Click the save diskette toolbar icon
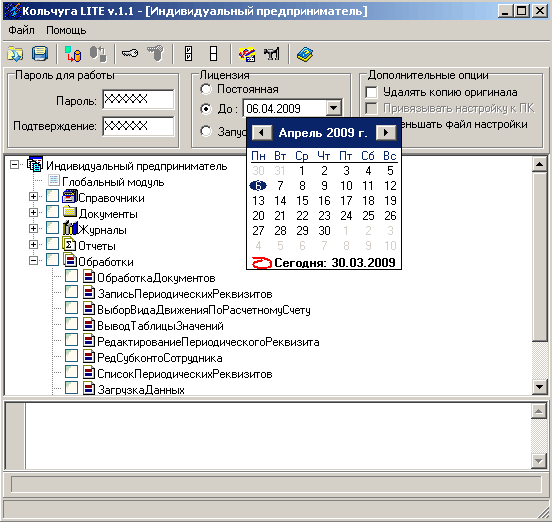552x522 pixels. [x=40, y=54]
